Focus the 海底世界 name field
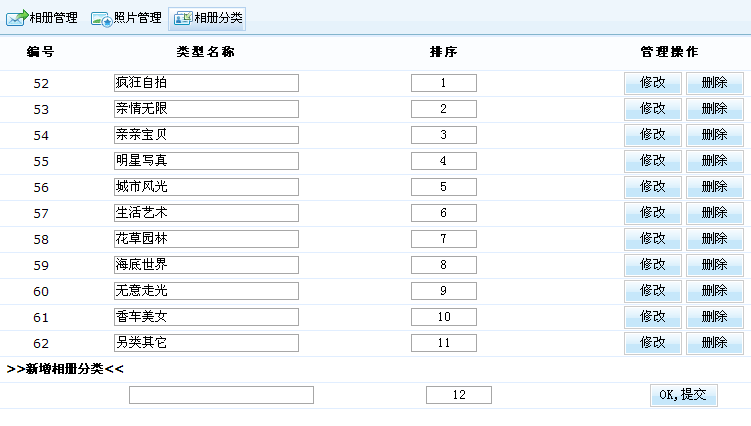The width and height of the screenshot is (751, 426). (x=206, y=265)
